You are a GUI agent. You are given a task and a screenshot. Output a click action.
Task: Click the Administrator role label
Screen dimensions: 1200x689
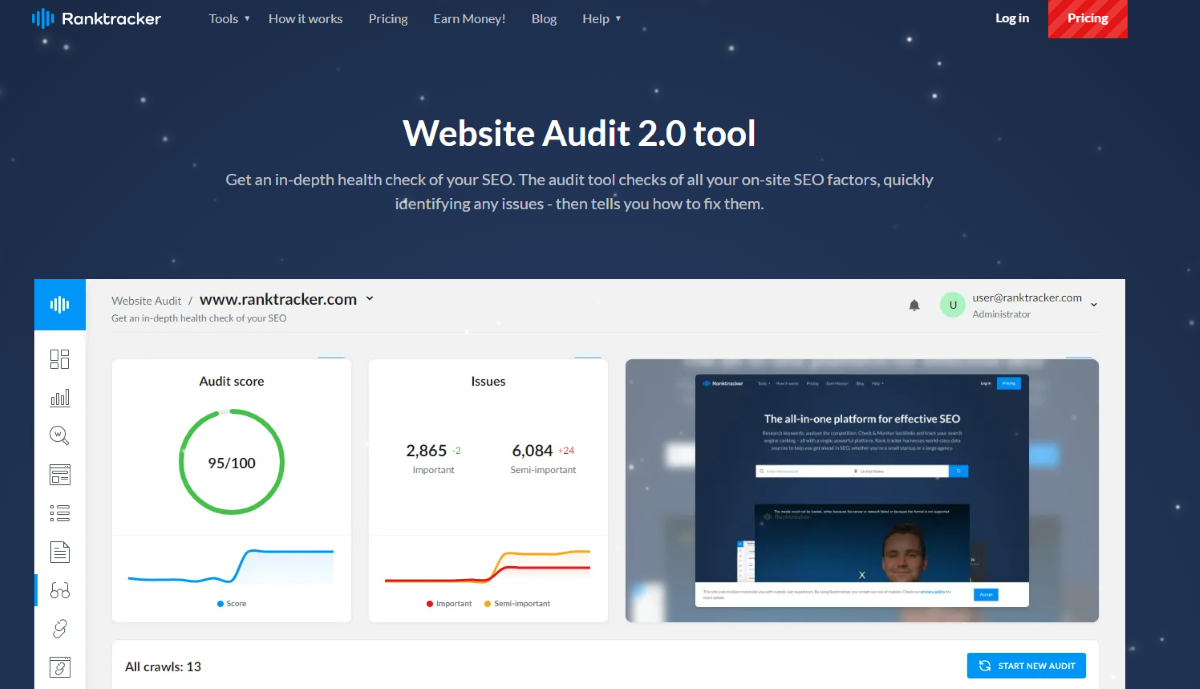click(x=1001, y=314)
